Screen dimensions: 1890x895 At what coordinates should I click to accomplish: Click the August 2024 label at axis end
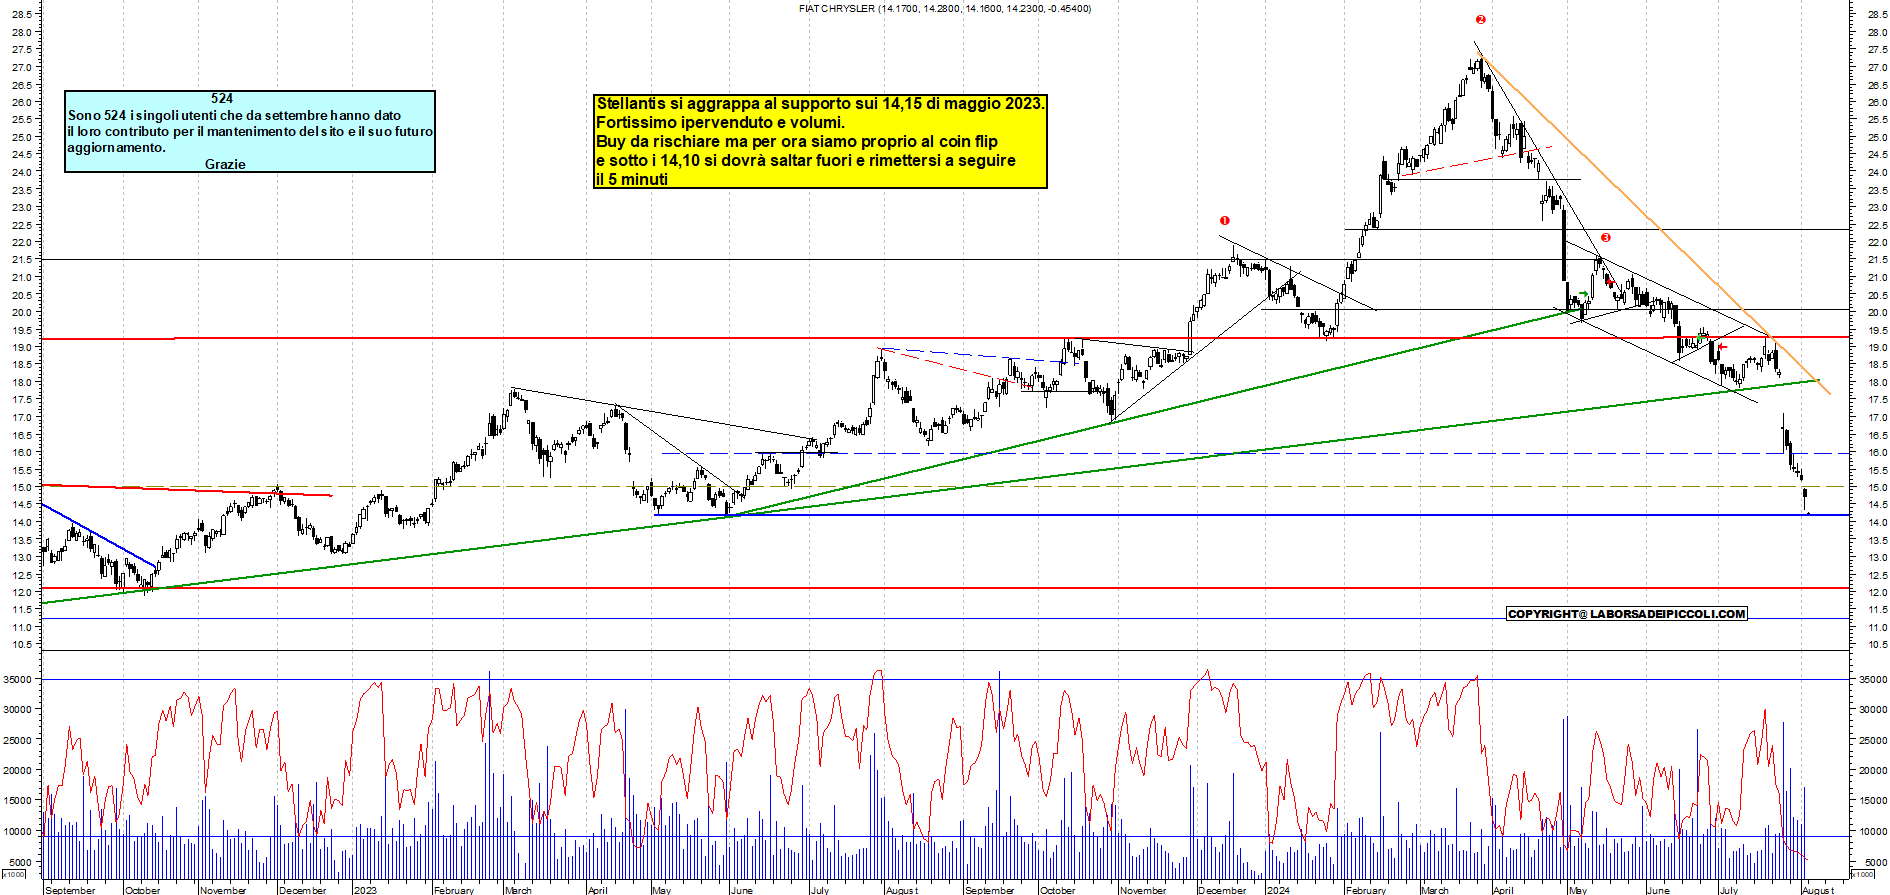pyautogui.click(x=1818, y=890)
